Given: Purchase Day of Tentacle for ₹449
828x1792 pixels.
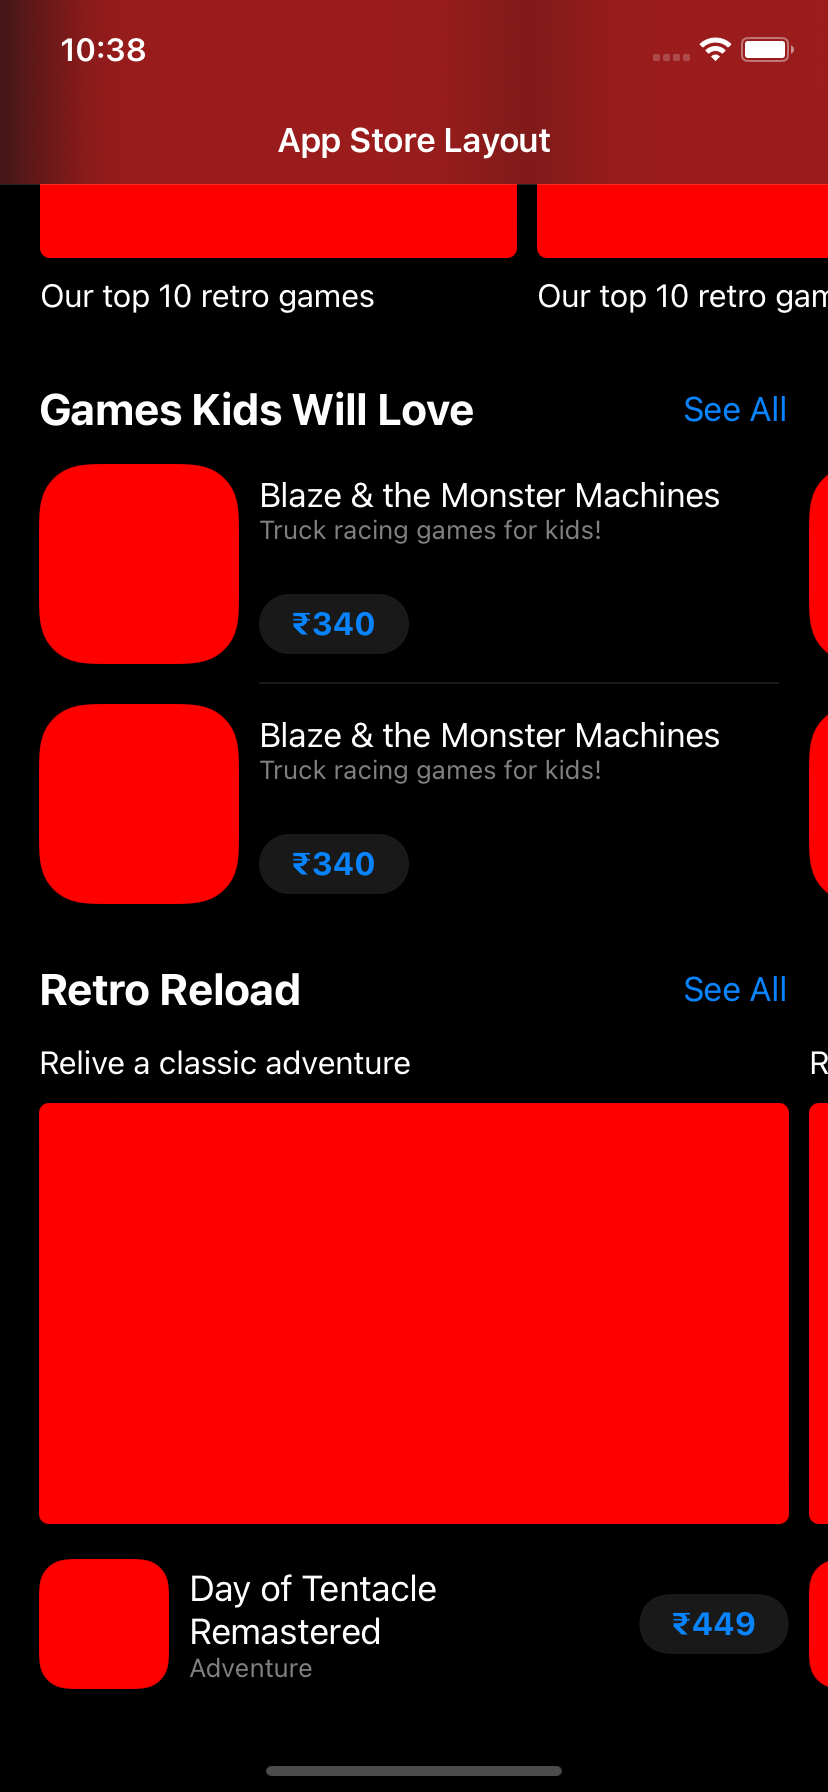Looking at the screenshot, I should 714,1624.
